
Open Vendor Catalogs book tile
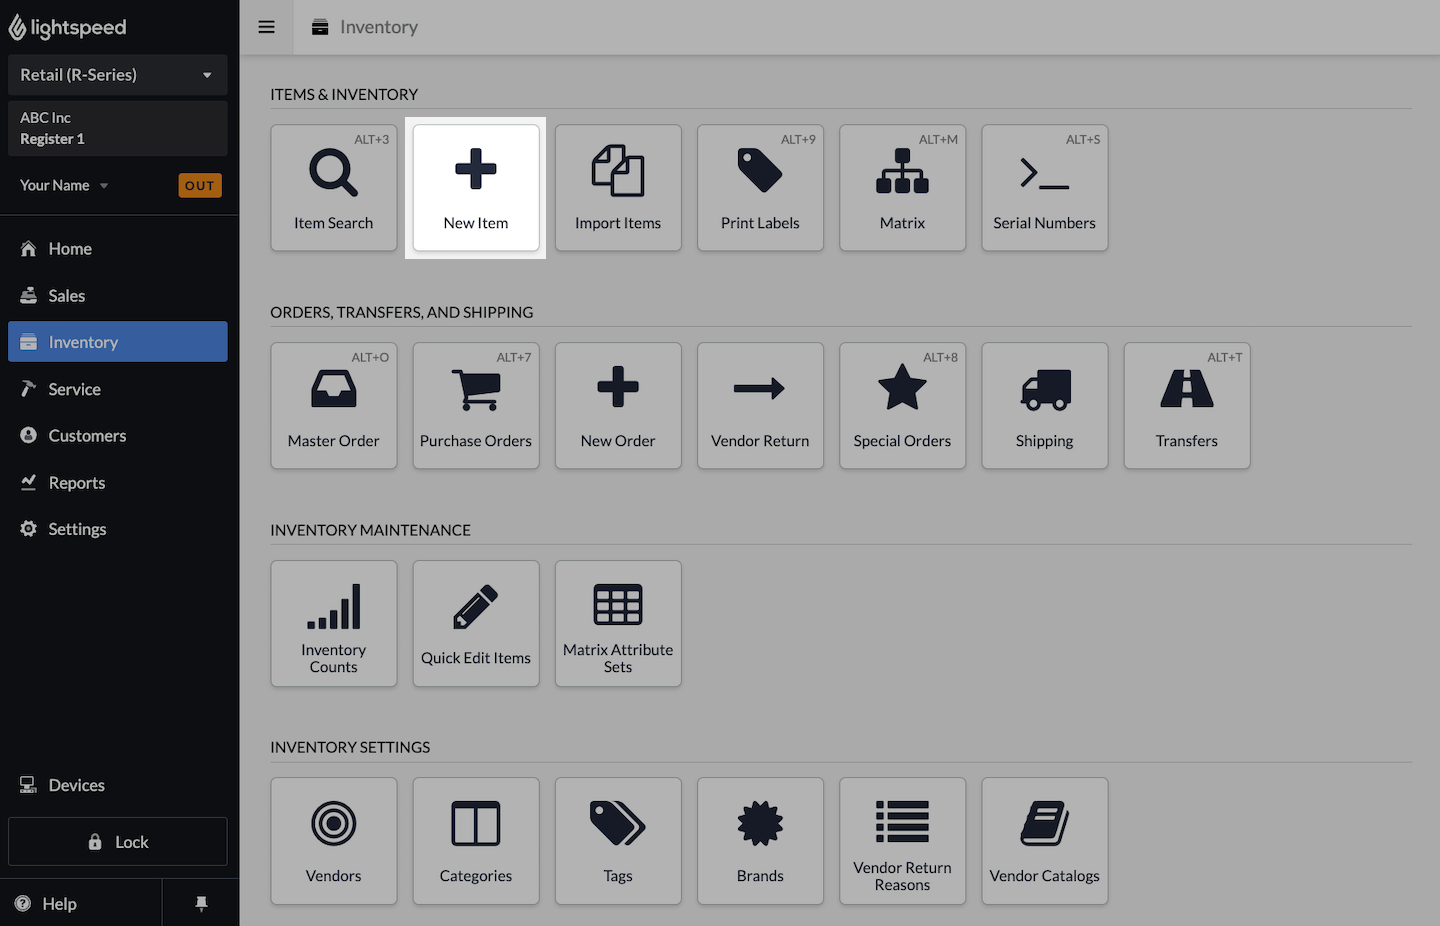tap(1044, 841)
